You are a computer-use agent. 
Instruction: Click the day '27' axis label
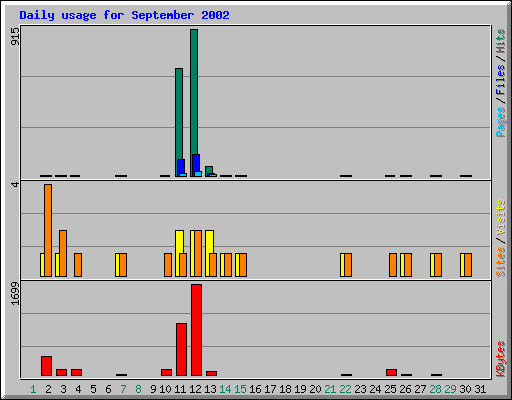point(420,389)
